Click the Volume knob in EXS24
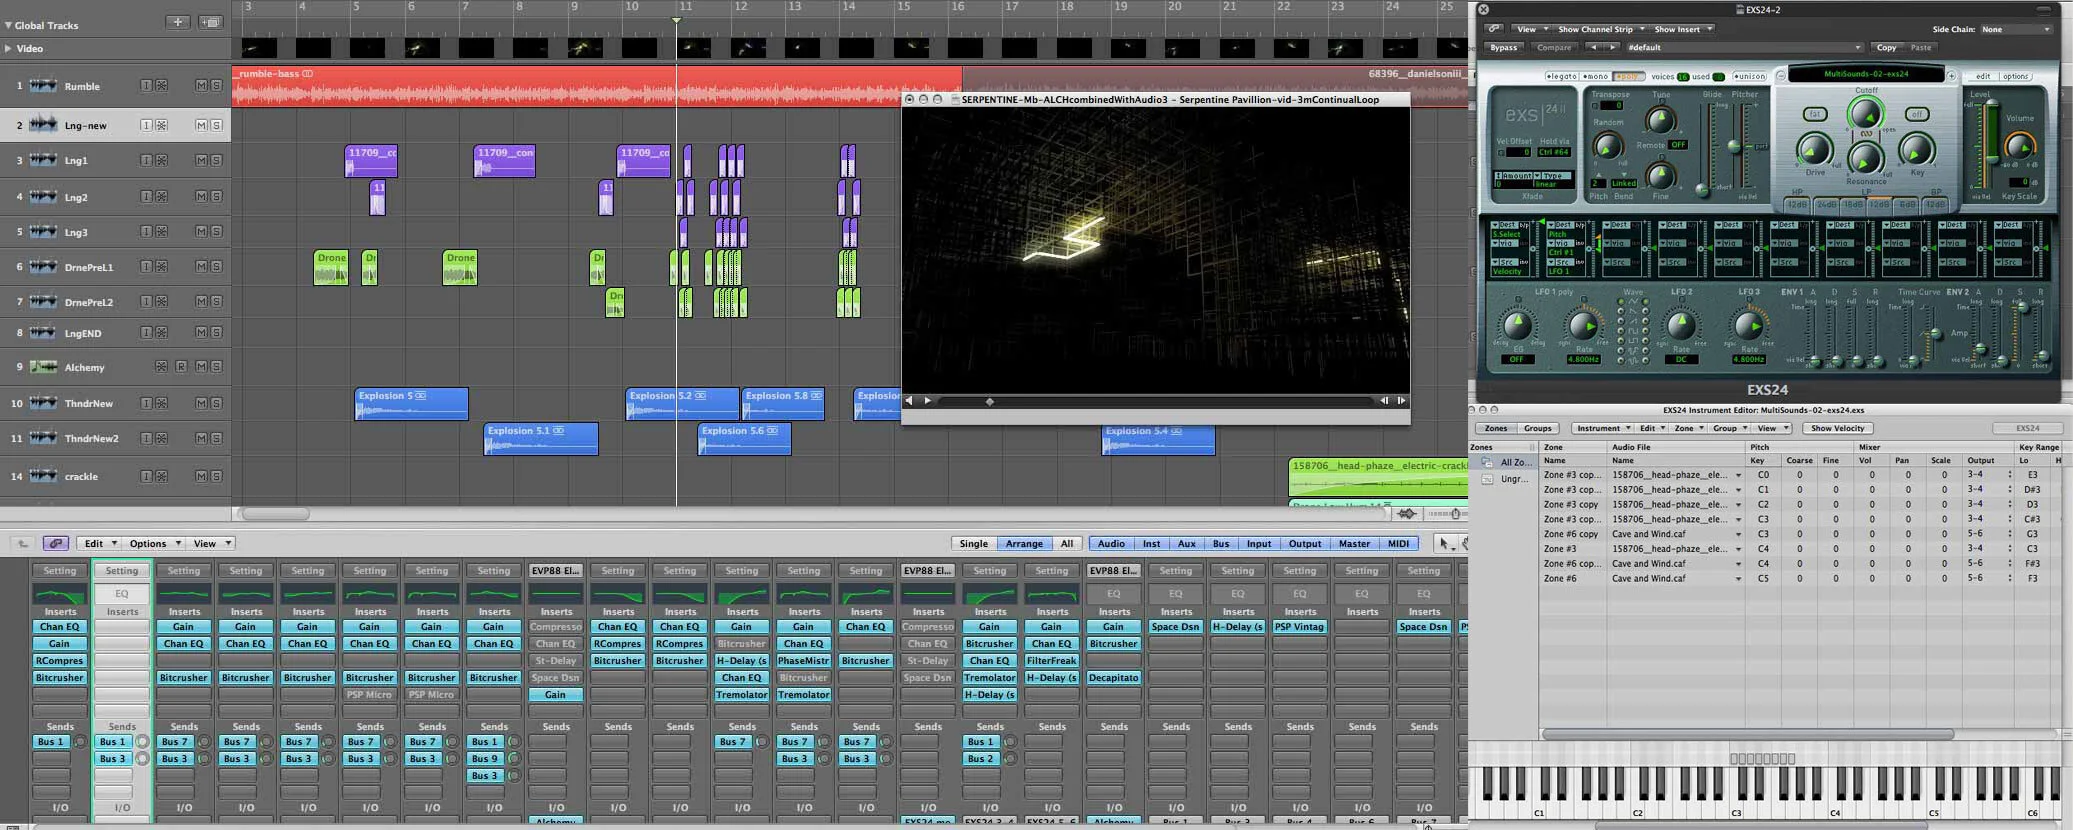Screen dimensions: 2073x830 (2019, 145)
